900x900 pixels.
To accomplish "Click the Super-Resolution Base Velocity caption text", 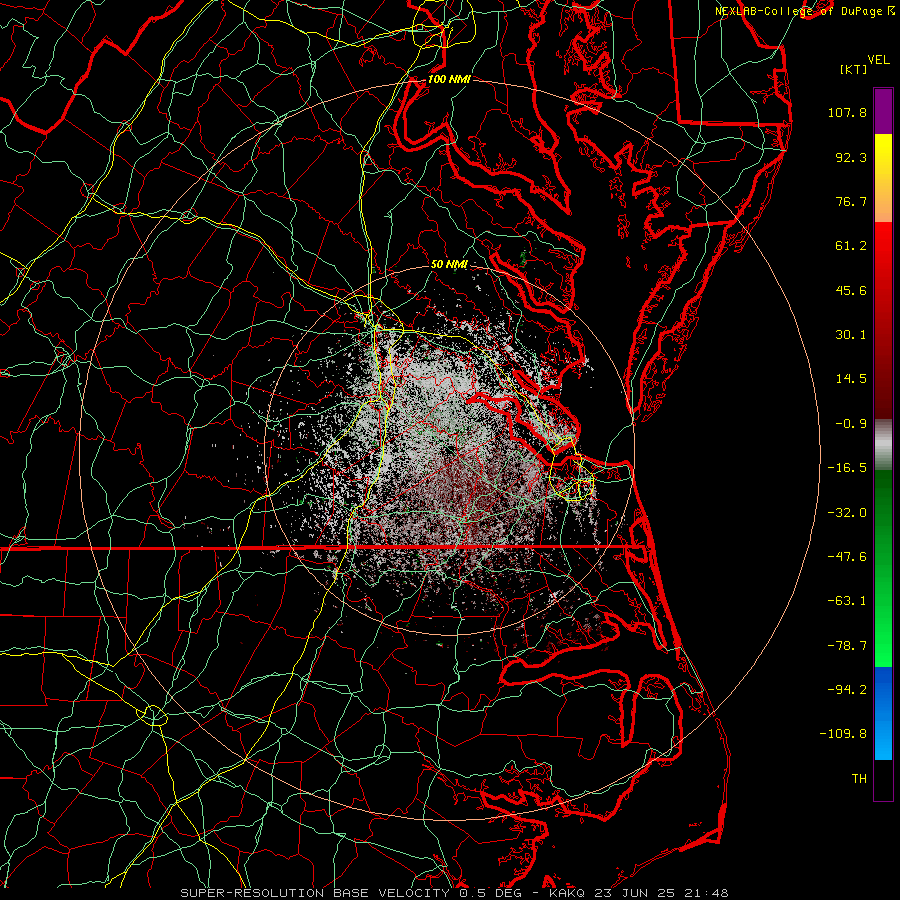I will pos(454,893).
